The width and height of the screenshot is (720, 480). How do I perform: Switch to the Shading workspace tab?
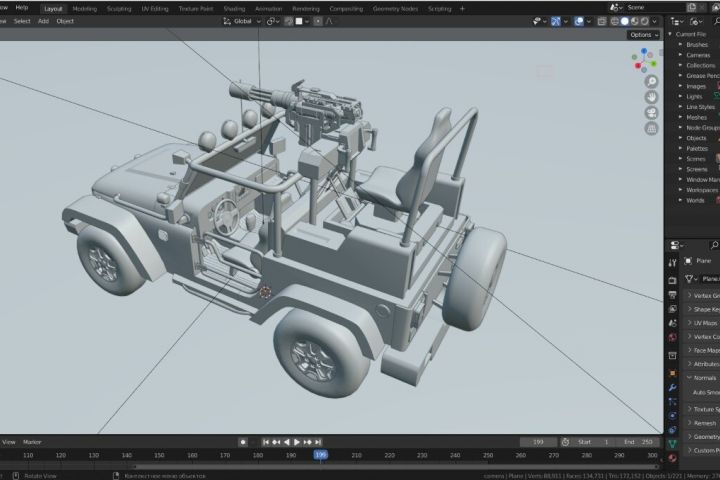pyautogui.click(x=234, y=8)
